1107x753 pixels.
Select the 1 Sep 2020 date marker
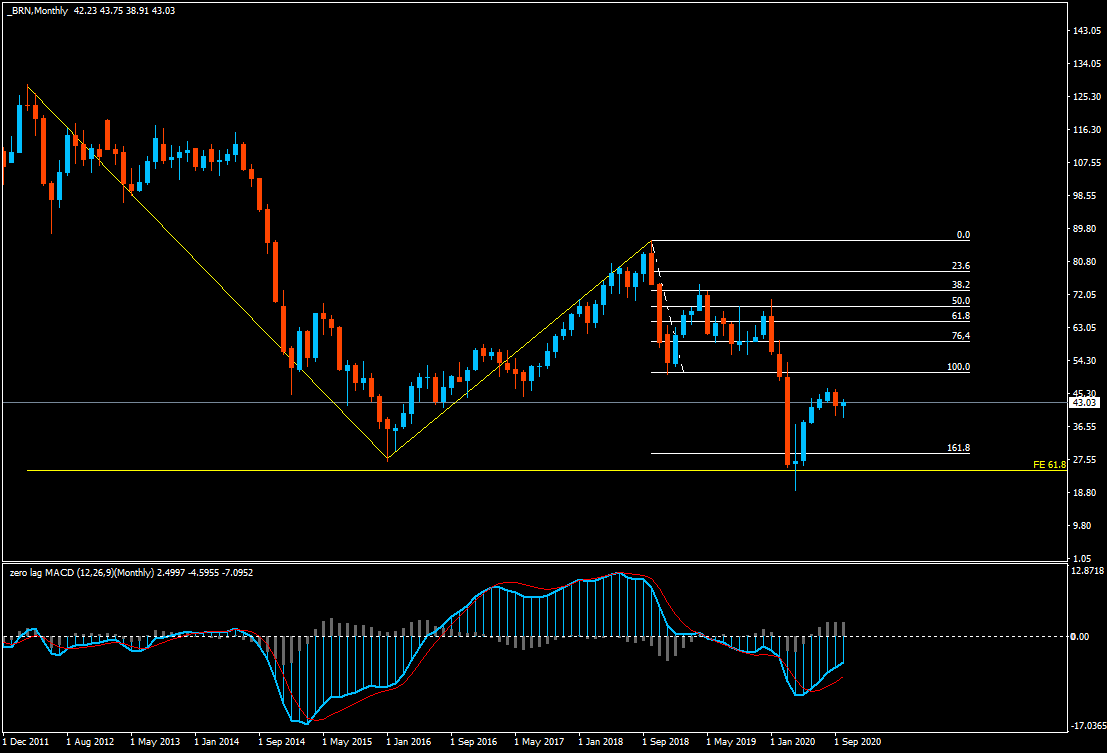[858, 742]
